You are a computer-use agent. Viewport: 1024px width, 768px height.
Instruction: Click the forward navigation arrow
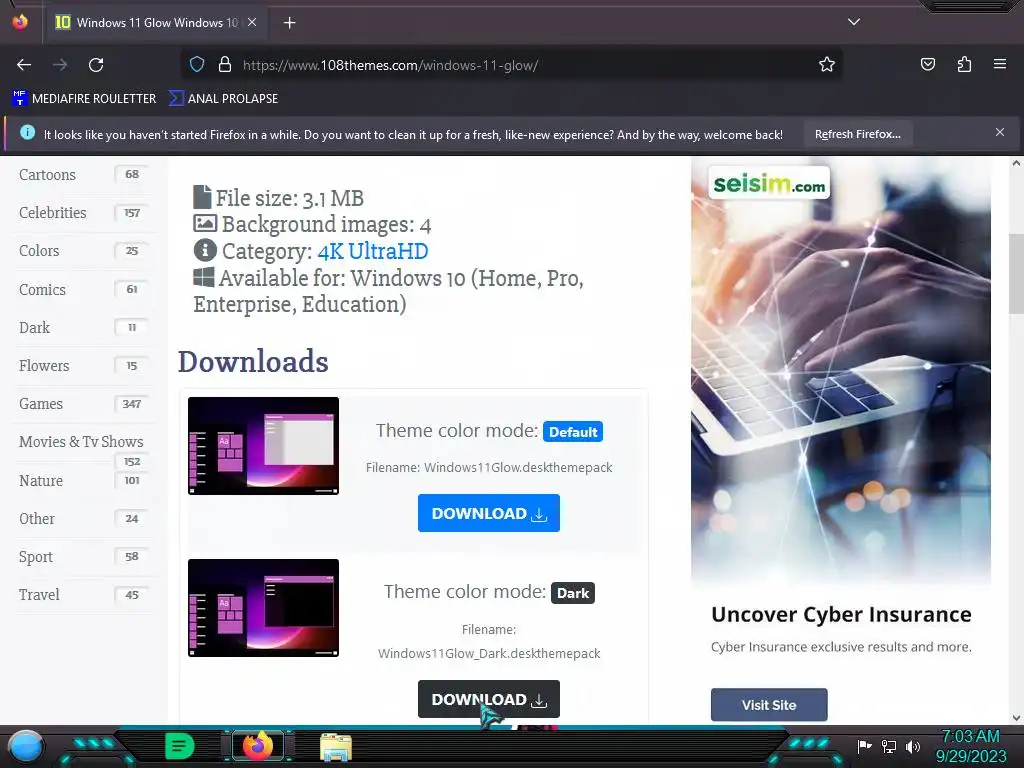[60, 65]
